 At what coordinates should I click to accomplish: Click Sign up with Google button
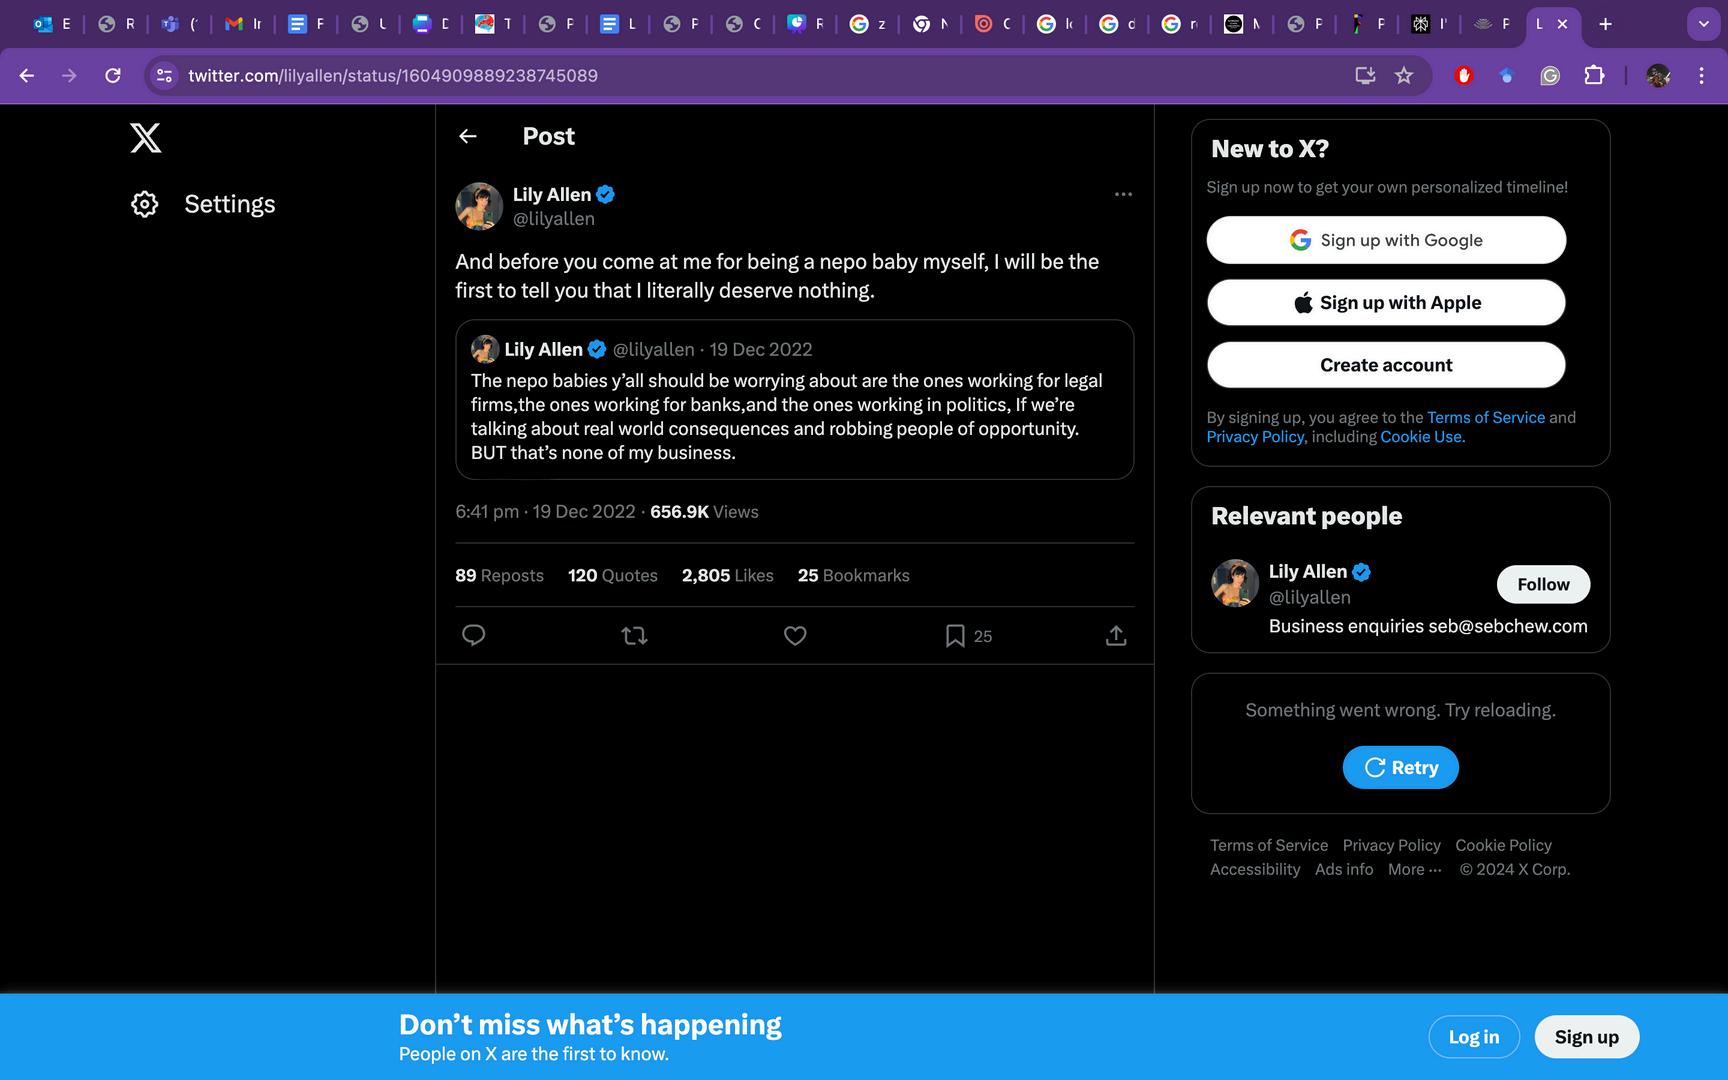click(x=1385, y=240)
